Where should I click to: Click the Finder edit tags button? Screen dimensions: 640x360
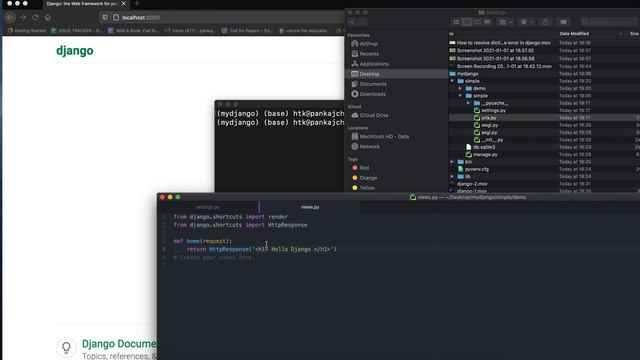[563, 22]
